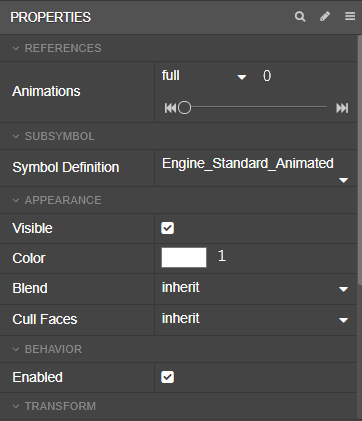362x421 pixels.
Task: Collapse the APPEARANCE section
Action: click(x=16, y=200)
